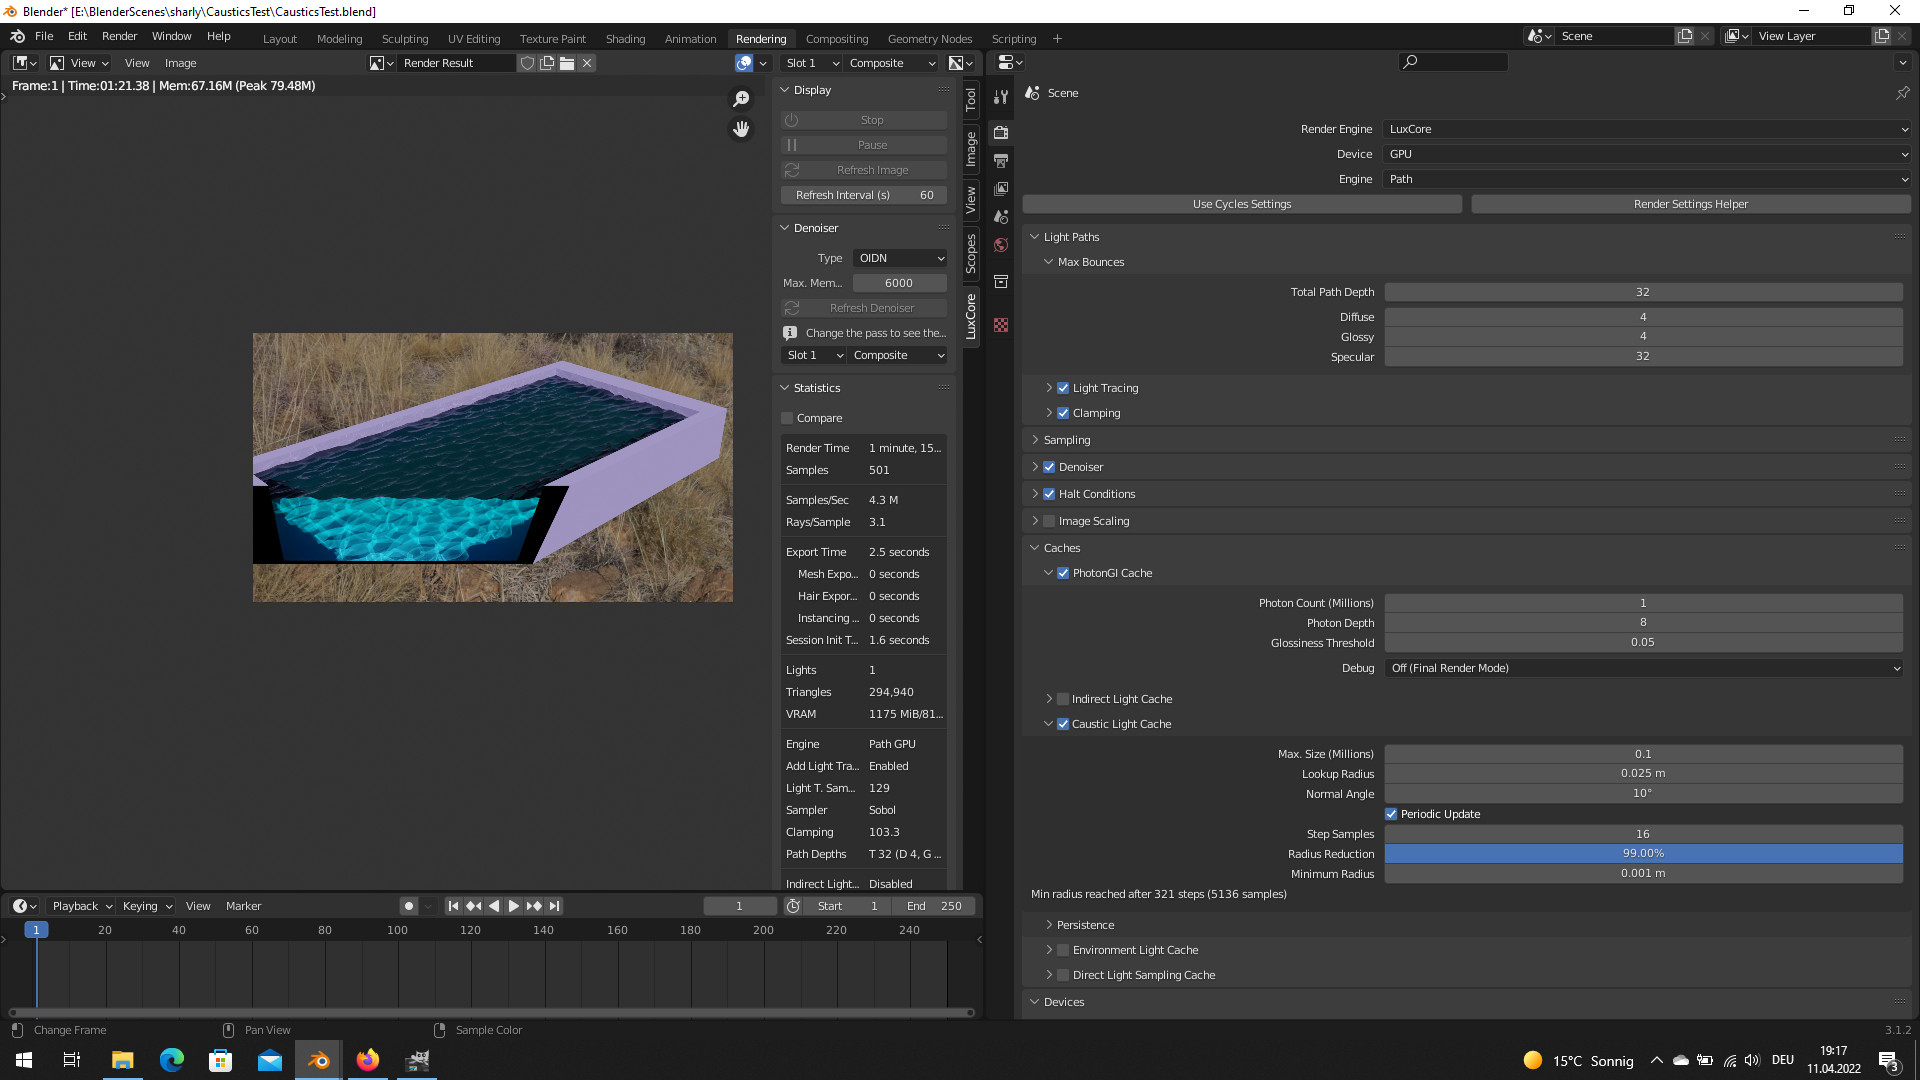Open the Render Engine LuxCore dropdown
The height and width of the screenshot is (1080, 1920).
click(1647, 129)
